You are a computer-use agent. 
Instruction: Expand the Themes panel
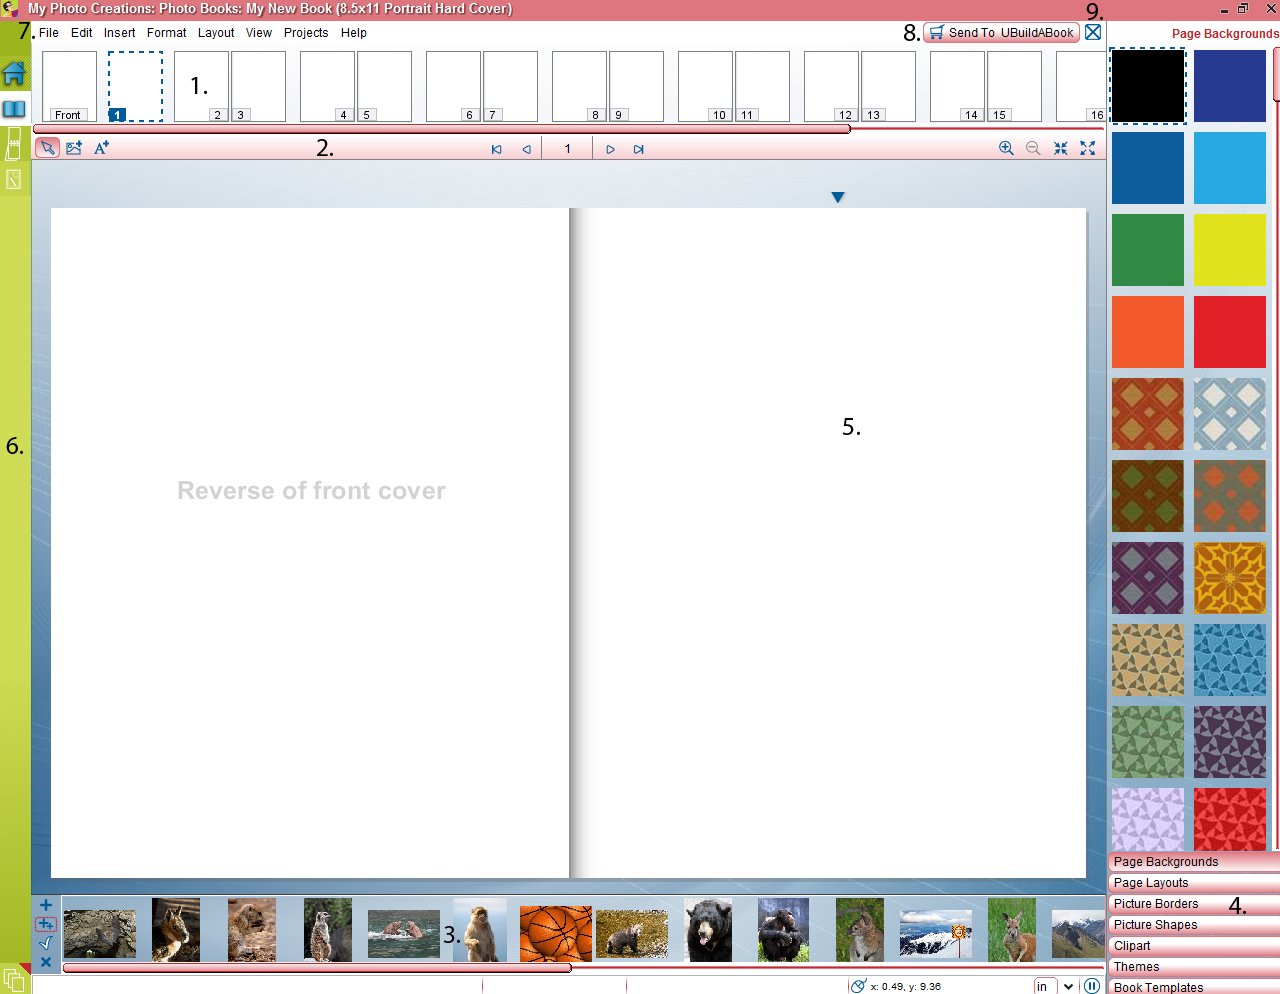1194,966
